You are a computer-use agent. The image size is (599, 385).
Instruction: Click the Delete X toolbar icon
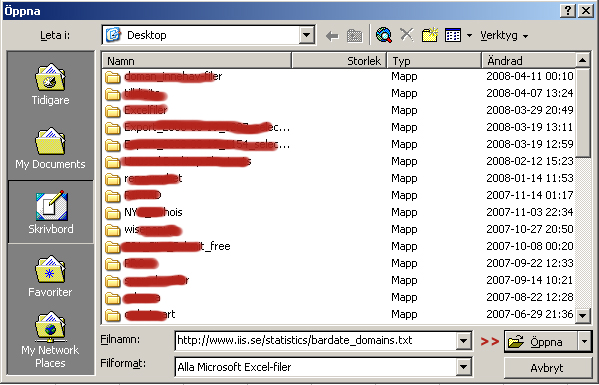click(x=406, y=35)
